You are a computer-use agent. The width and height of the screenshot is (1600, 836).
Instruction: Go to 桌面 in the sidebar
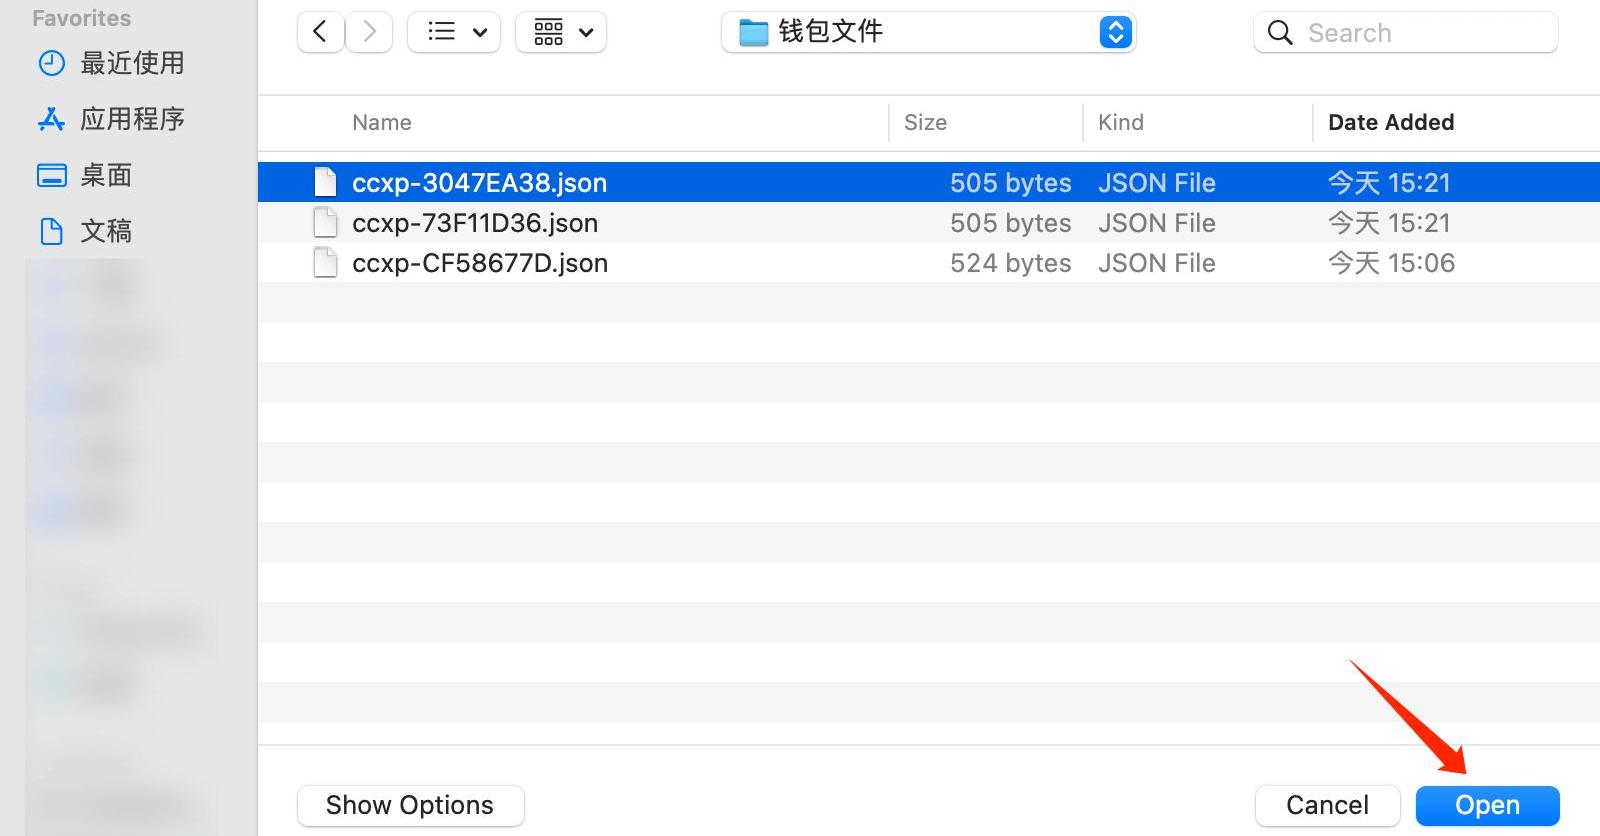click(105, 175)
